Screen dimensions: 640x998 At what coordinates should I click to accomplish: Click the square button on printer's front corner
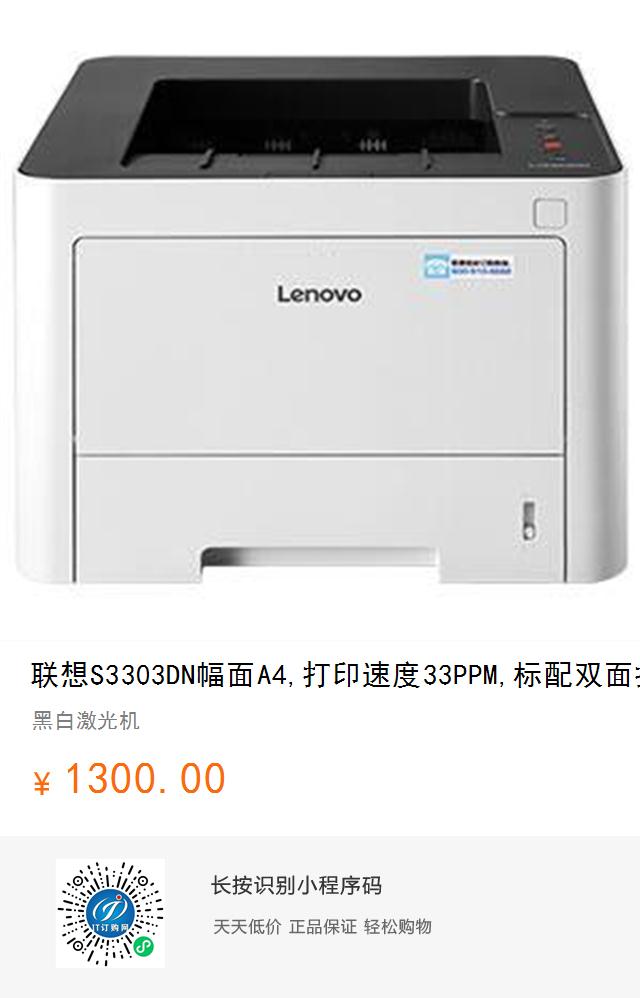[x=549, y=214]
